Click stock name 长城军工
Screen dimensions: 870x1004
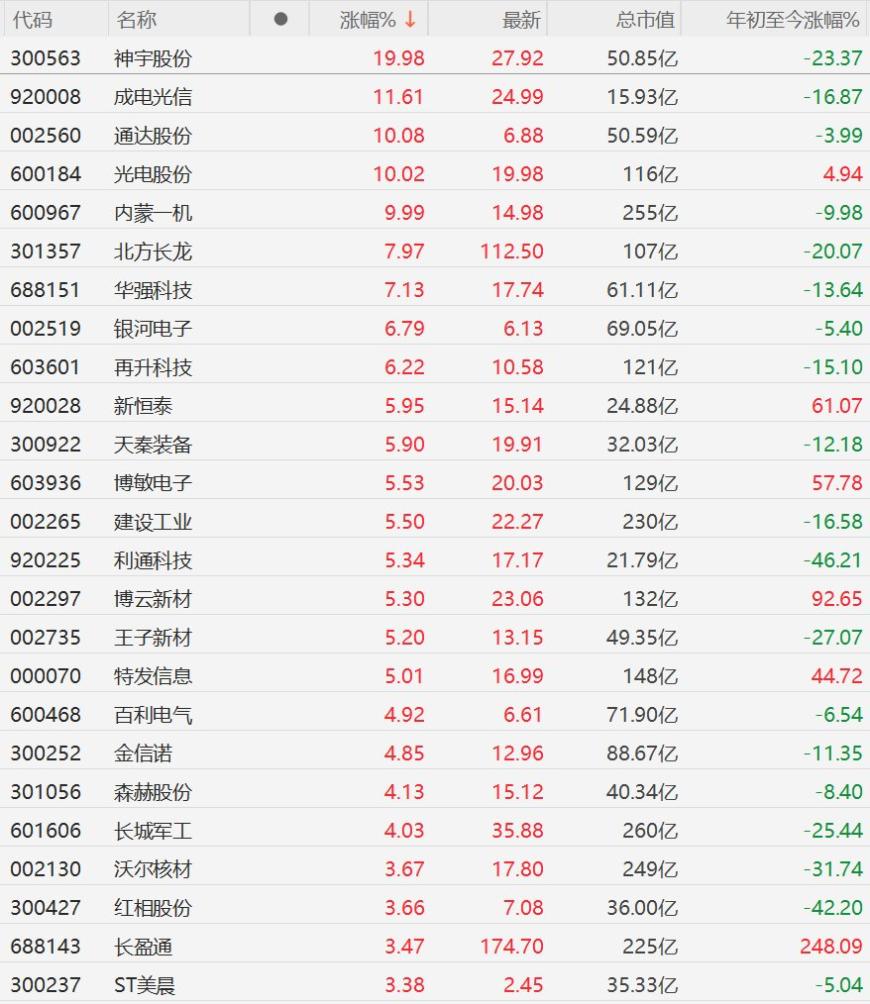153,830
